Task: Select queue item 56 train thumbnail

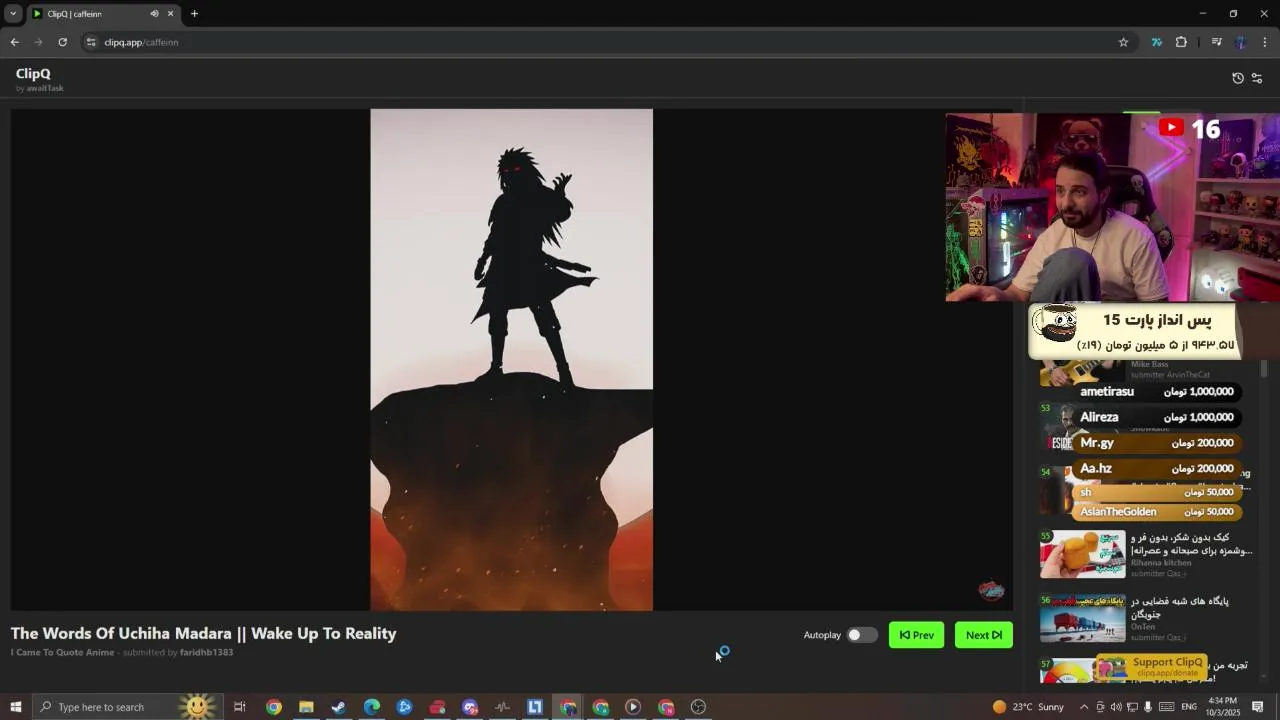Action: [1082, 618]
